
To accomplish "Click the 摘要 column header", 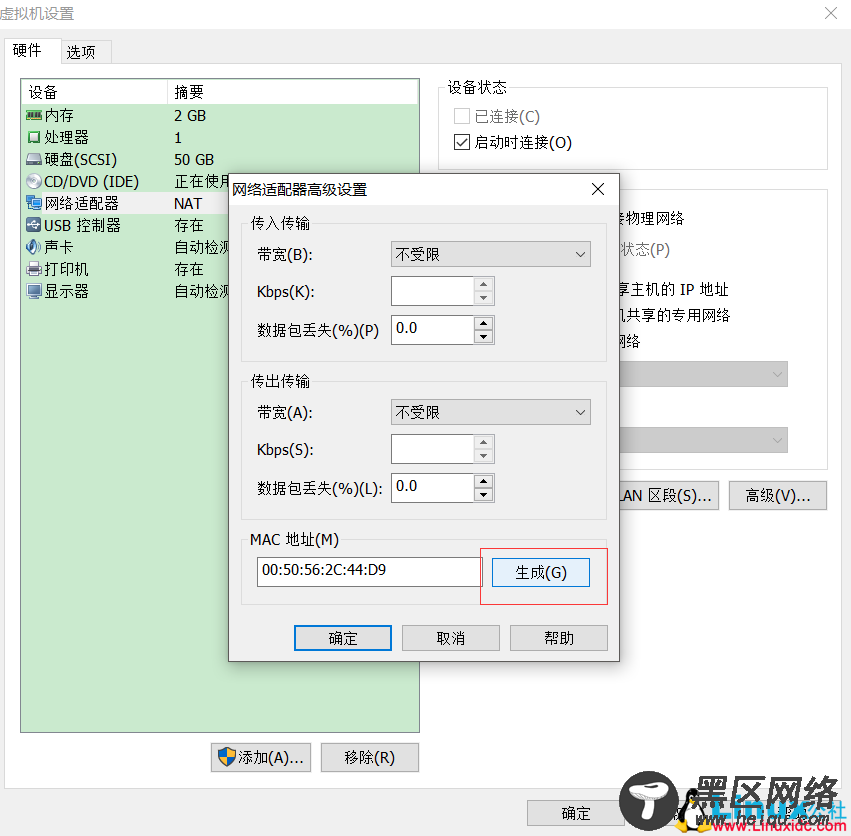I will point(293,92).
